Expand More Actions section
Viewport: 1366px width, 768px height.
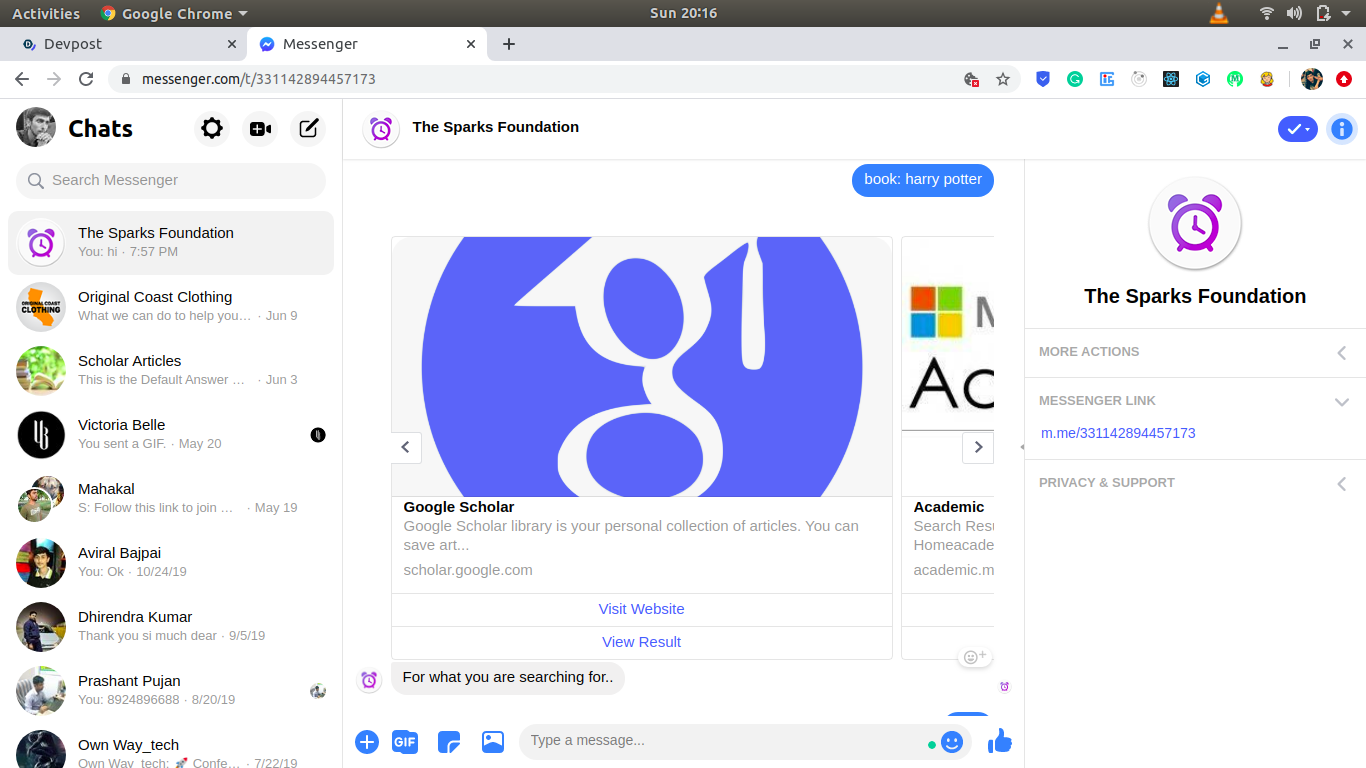point(1195,352)
